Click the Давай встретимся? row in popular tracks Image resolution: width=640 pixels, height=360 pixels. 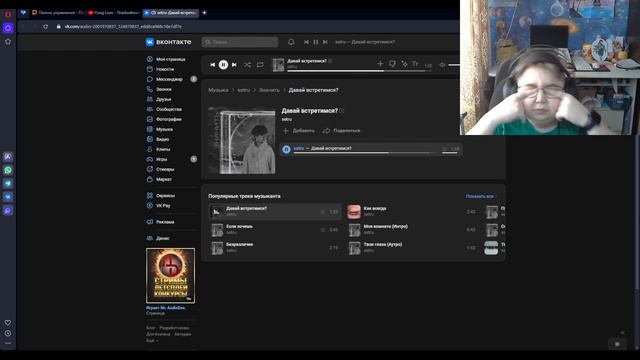pyautogui.click(x=275, y=212)
